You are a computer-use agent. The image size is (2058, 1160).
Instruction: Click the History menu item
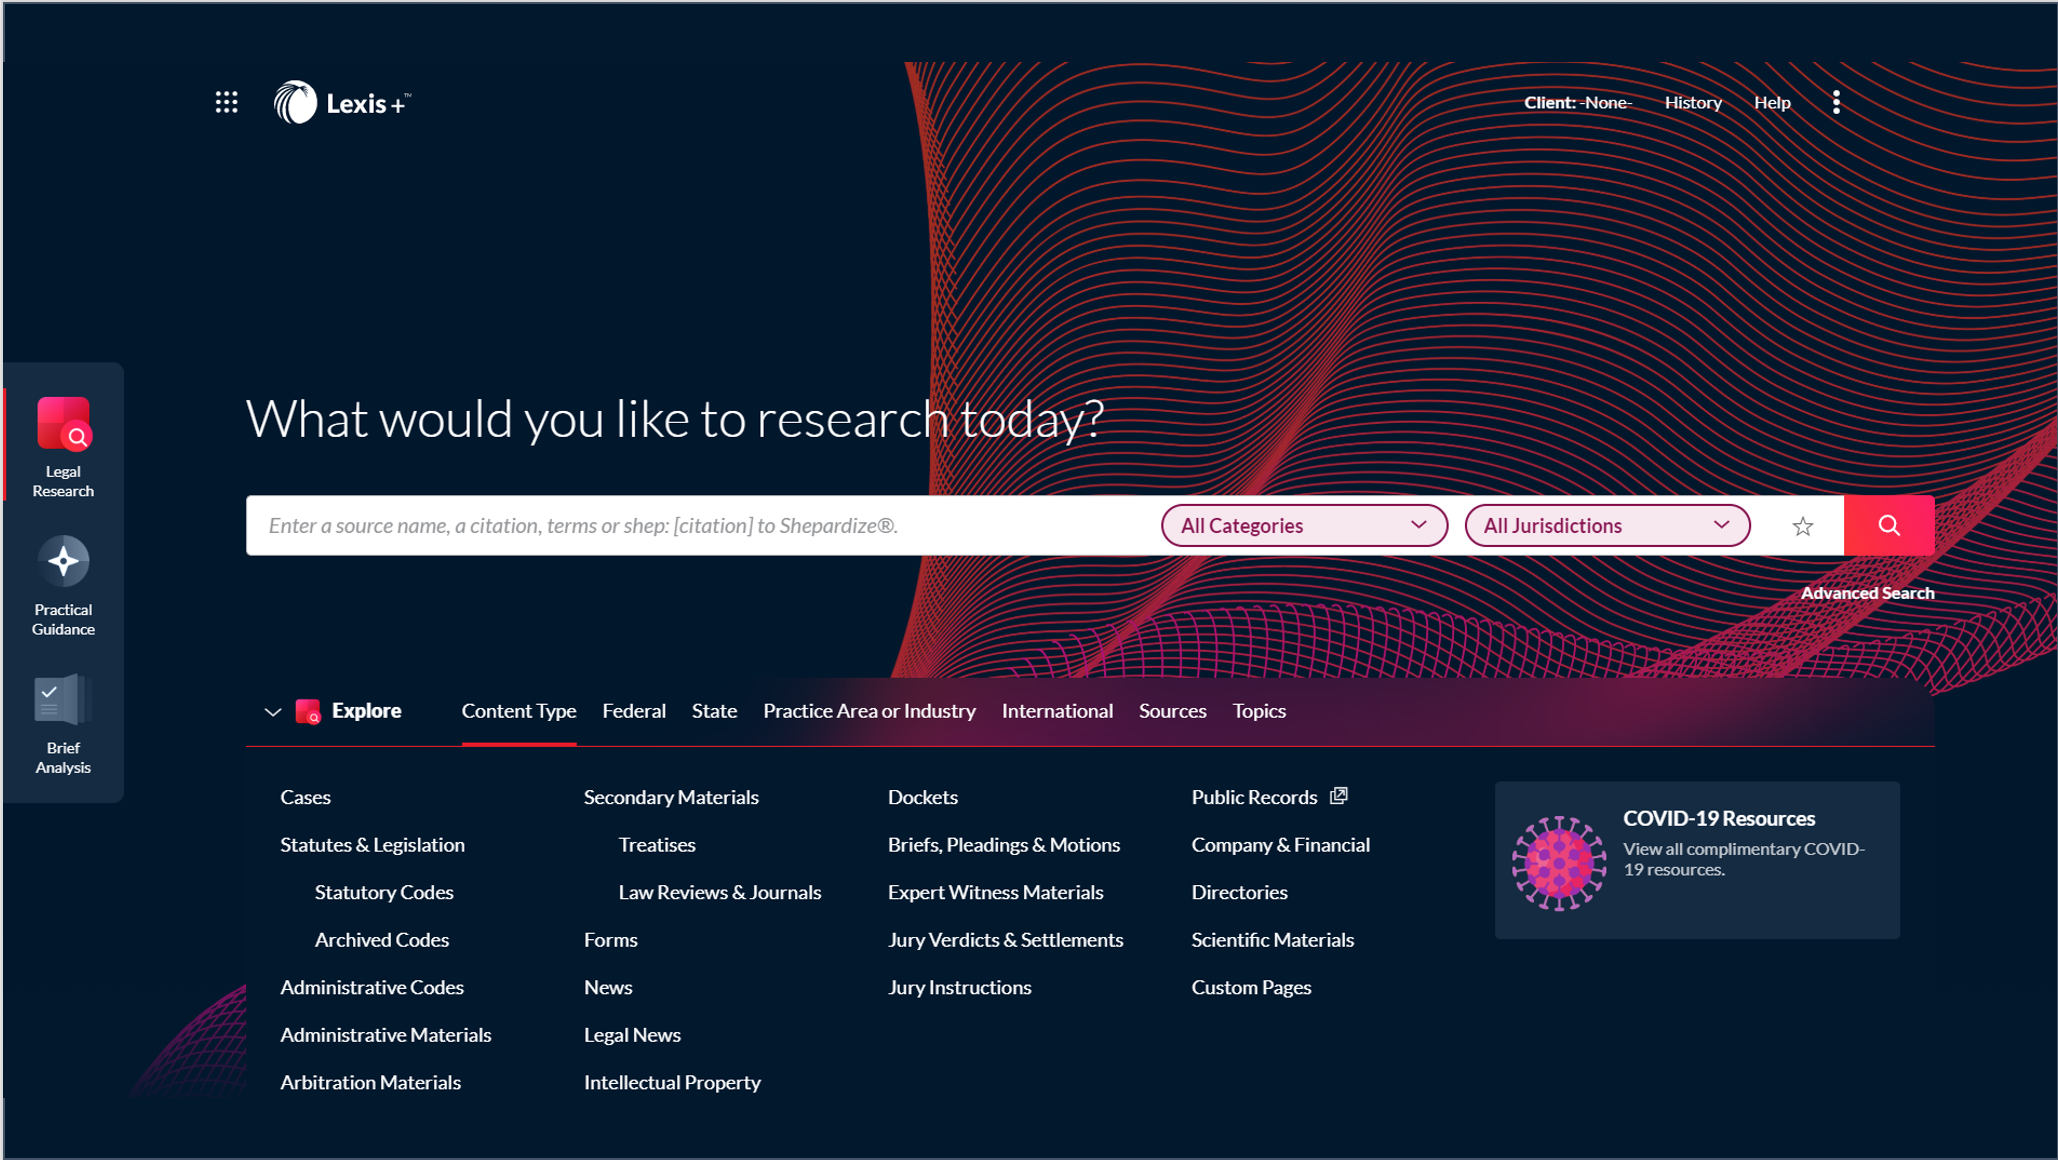pyautogui.click(x=1690, y=102)
